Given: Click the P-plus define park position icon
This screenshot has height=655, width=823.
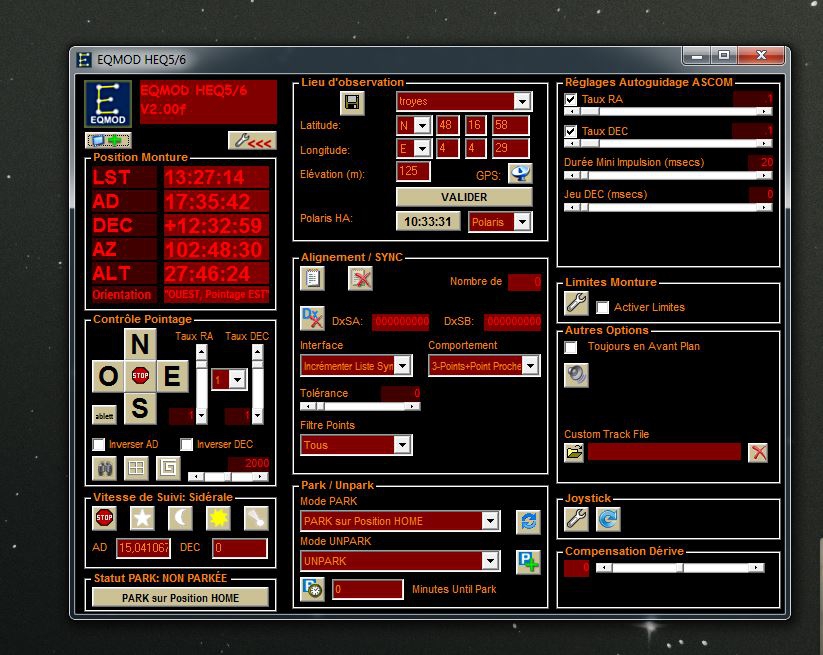Looking at the screenshot, I should click(528, 562).
